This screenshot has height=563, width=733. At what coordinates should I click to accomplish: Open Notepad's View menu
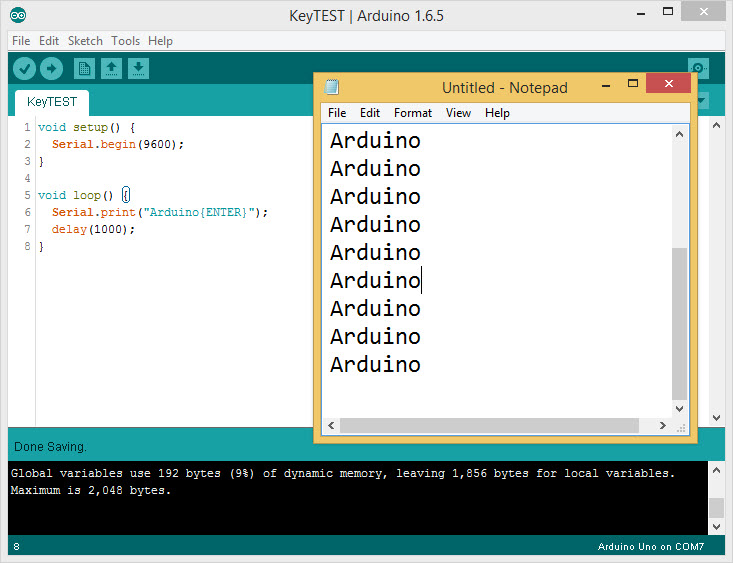tap(458, 113)
